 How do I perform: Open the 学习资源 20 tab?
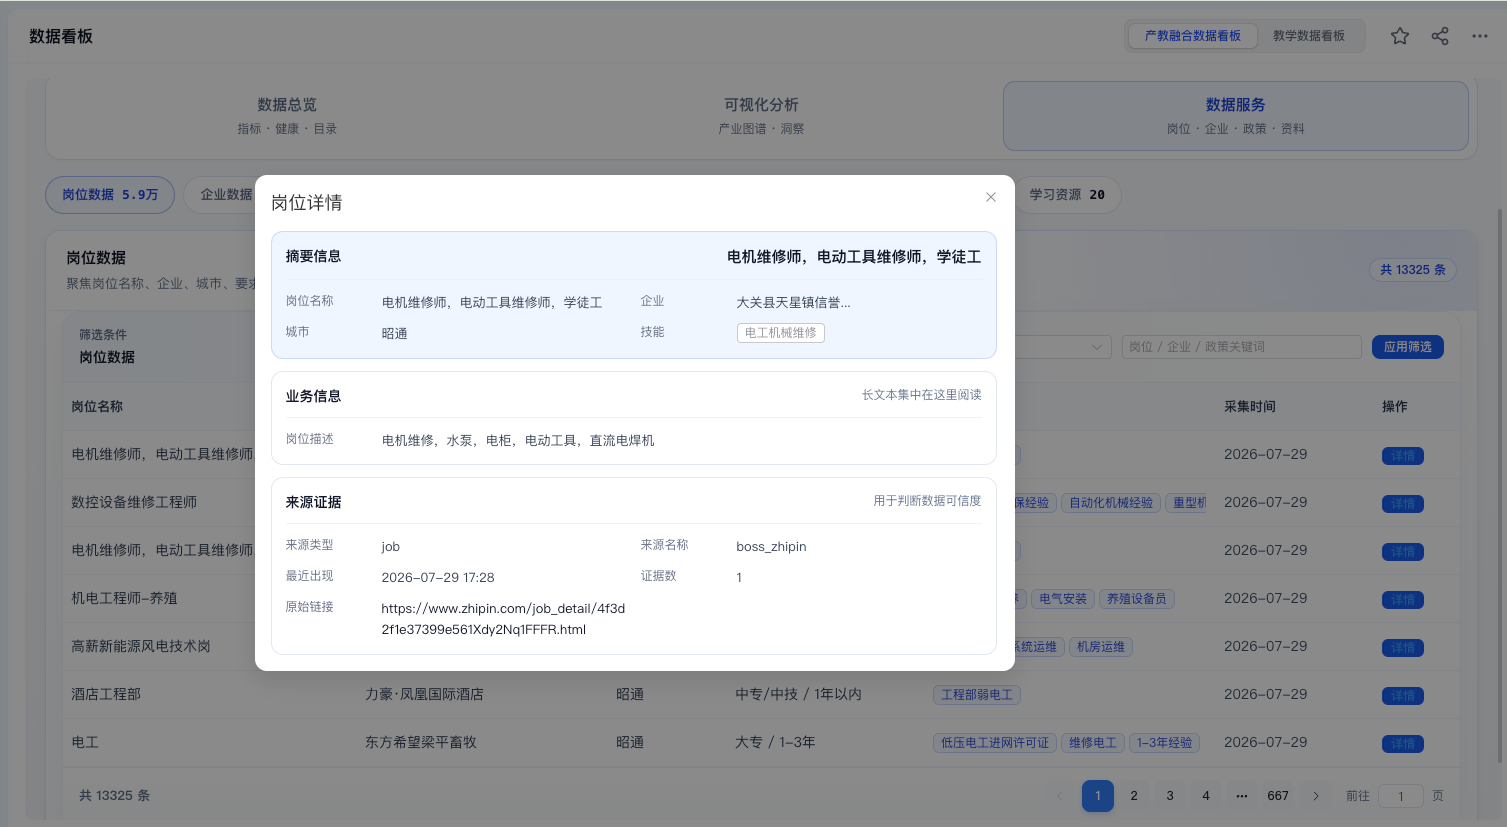pyautogui.click(x=1067, y=195)
